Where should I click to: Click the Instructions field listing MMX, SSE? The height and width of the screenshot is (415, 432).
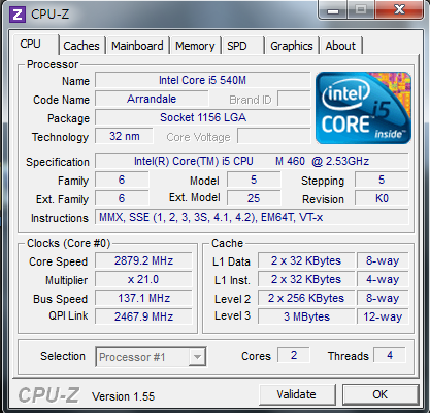[x=251, y=217]
